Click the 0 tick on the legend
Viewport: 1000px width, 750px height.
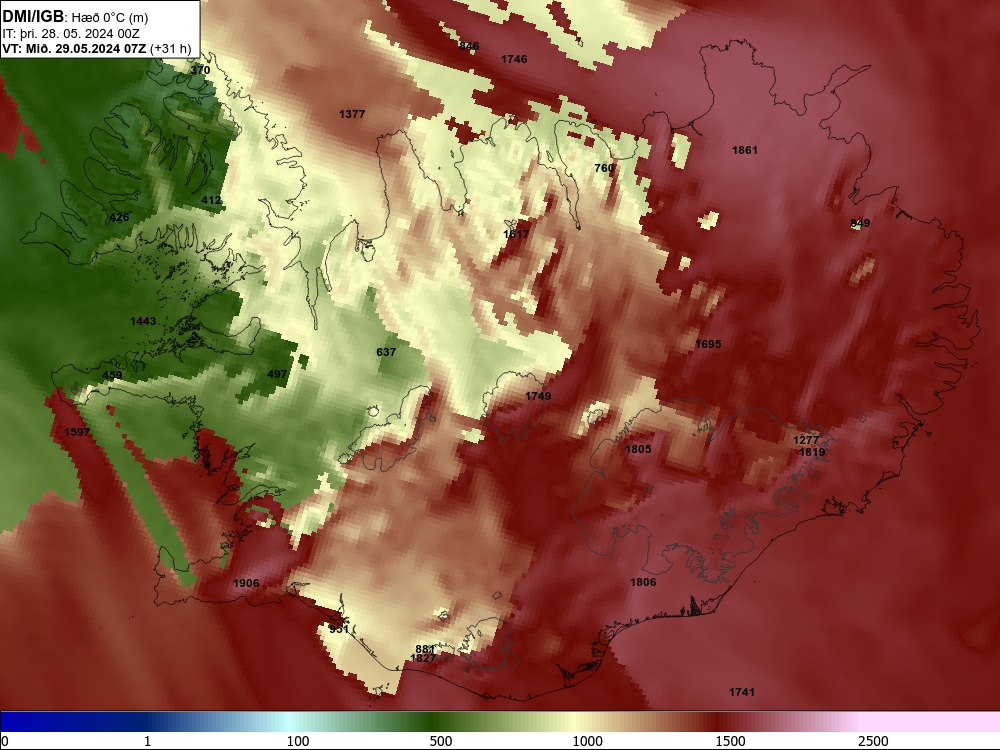tap(5, 741)
